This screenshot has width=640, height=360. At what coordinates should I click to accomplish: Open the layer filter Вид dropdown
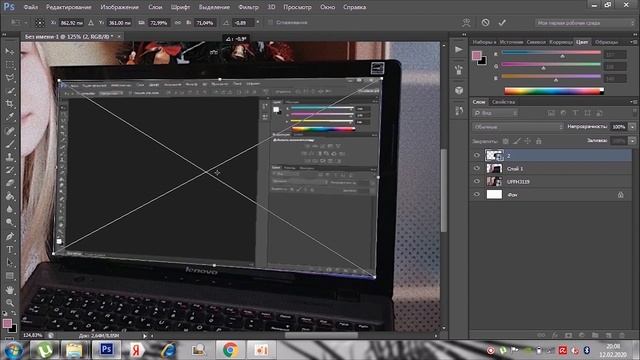tap(496, 113)
